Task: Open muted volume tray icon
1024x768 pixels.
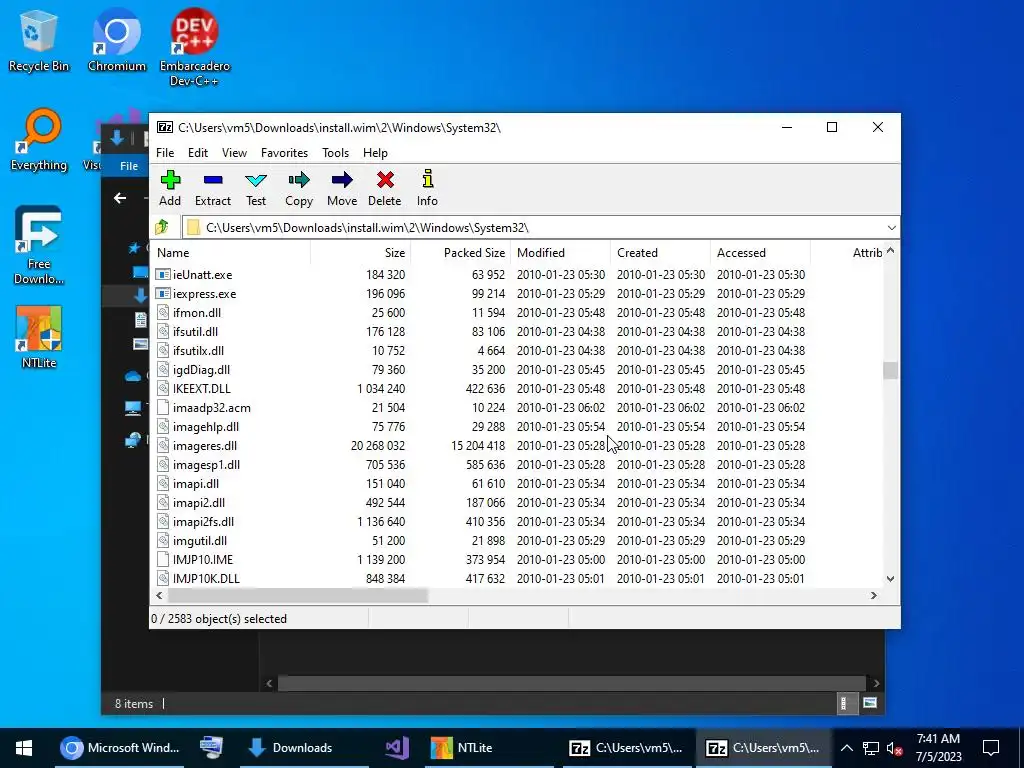Action: tap(894, 748)
